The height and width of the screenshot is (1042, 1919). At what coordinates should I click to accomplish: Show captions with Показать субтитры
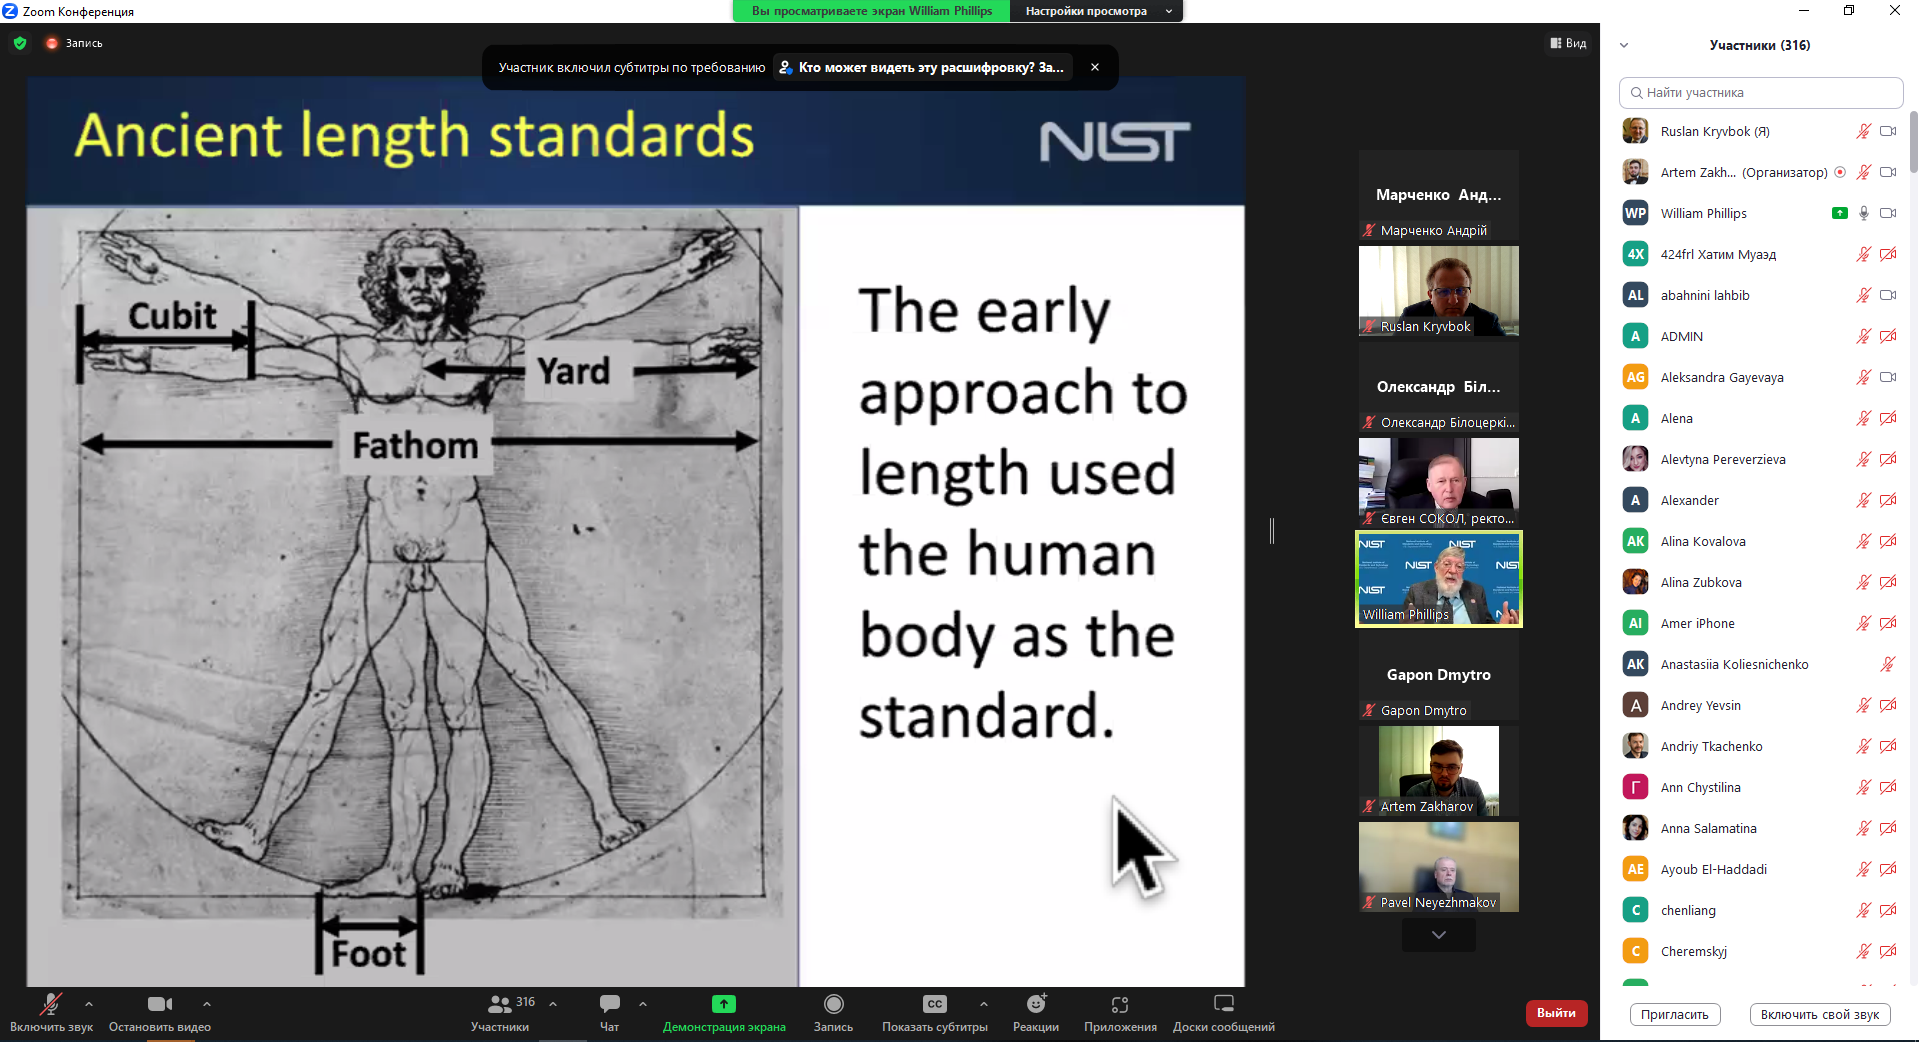coord(935,1012)
